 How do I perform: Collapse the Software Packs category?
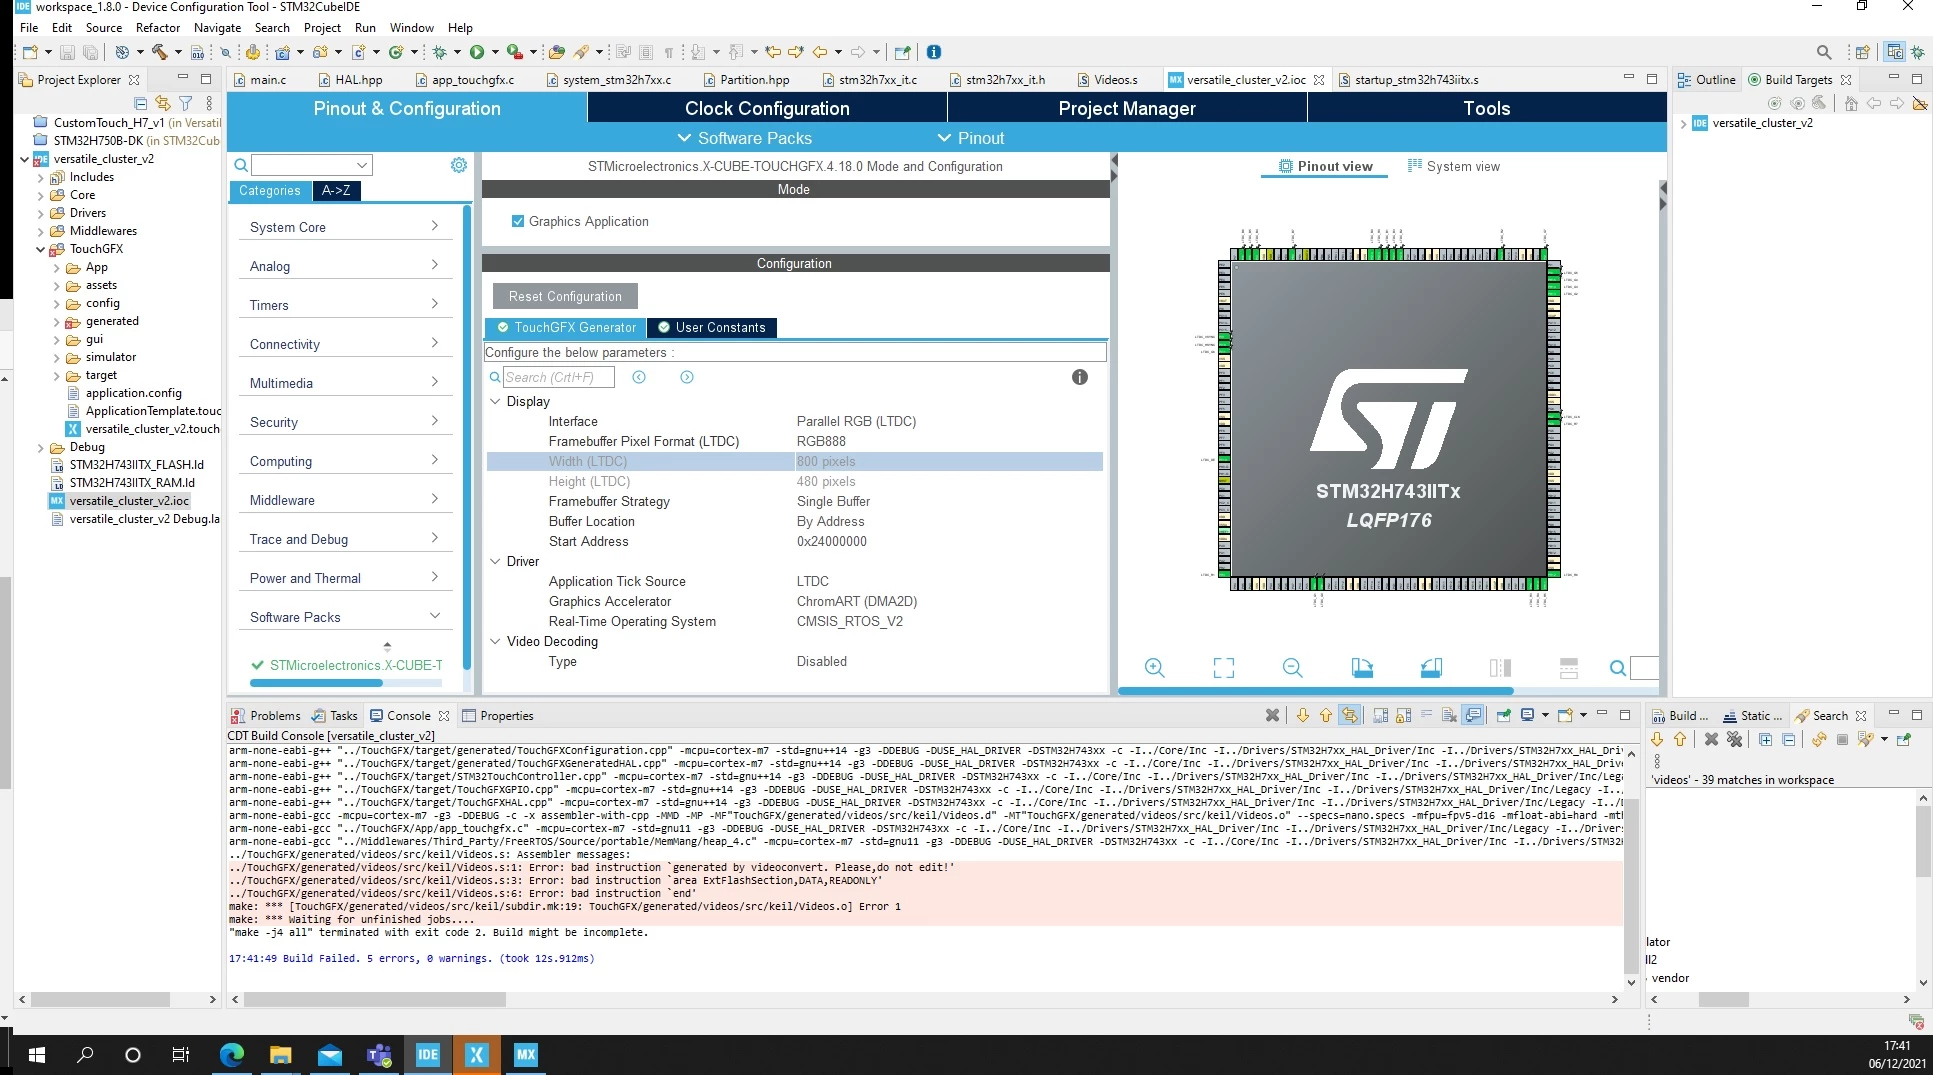(344, 617)
